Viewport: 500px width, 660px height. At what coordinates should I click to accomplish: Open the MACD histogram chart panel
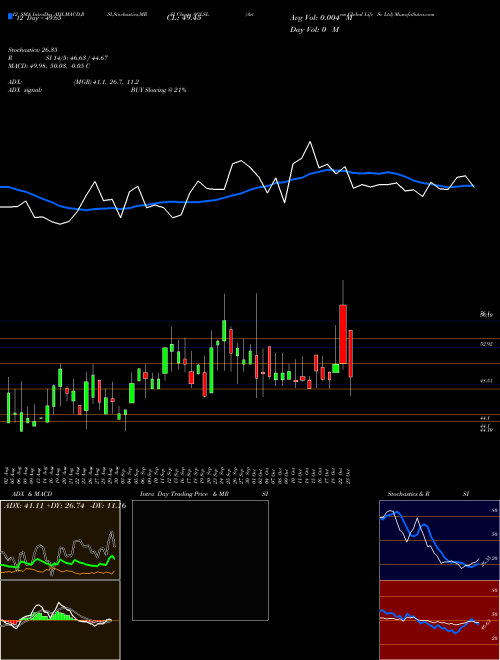60,620
